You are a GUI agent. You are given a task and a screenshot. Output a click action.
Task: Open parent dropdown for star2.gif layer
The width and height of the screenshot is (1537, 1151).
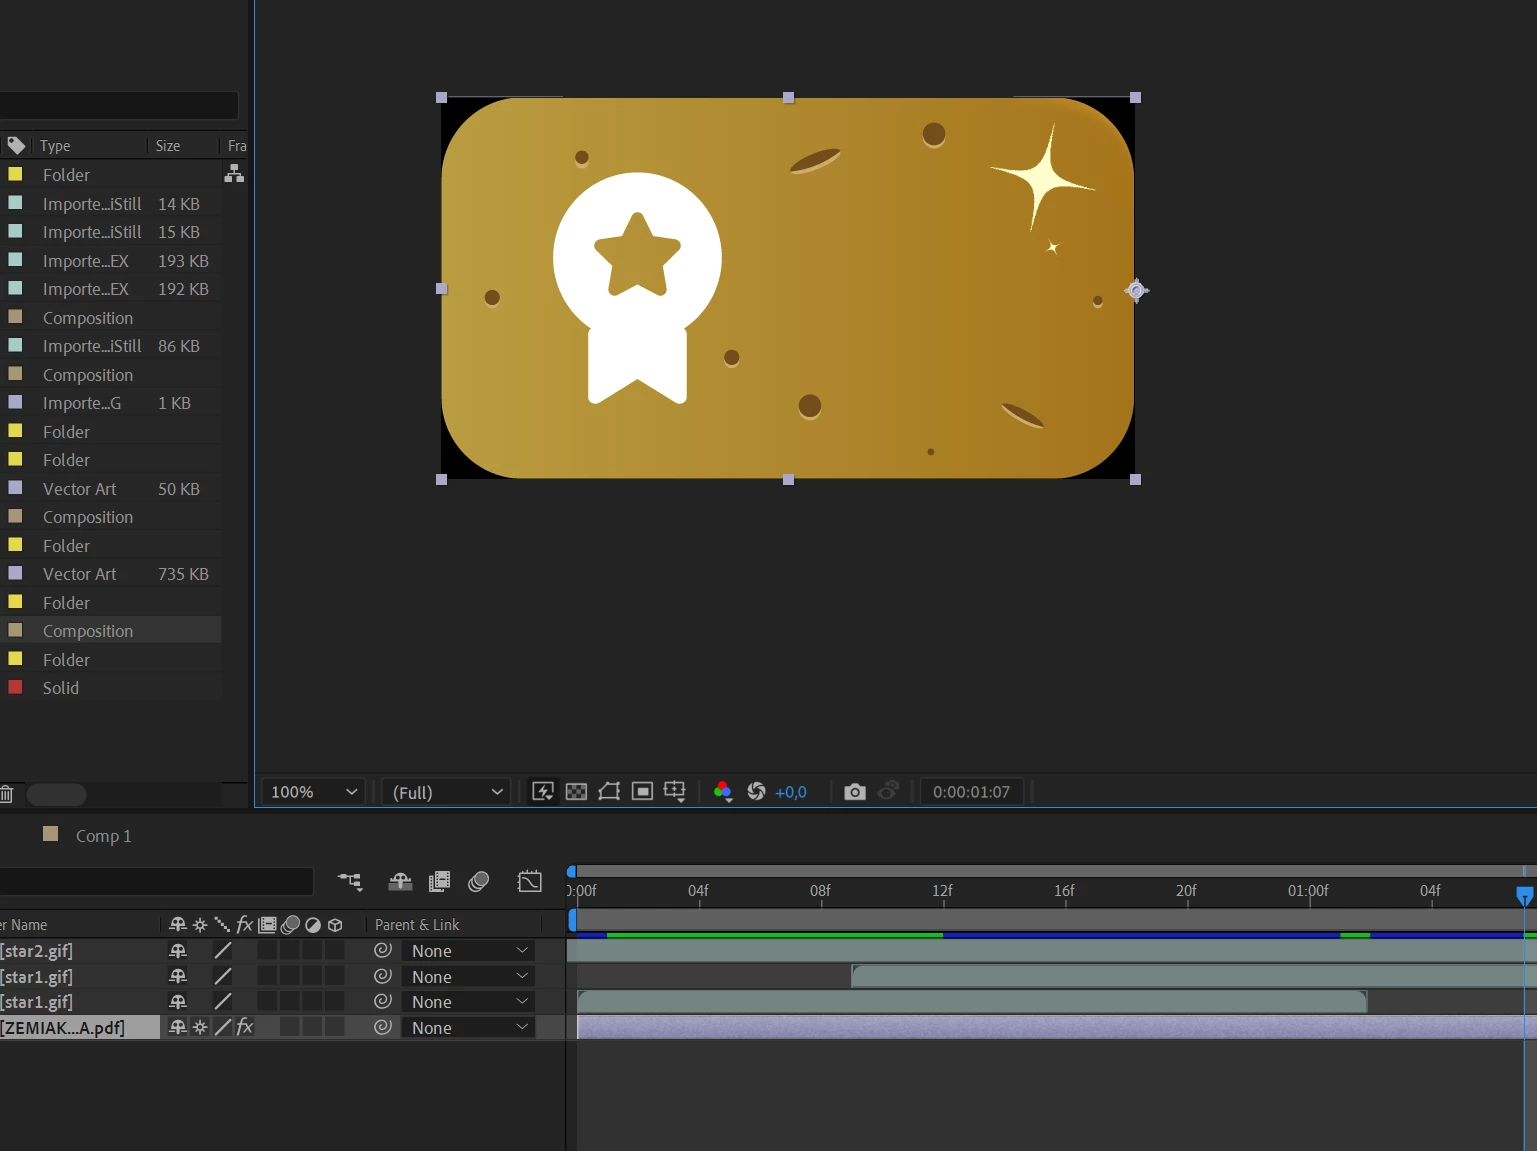(468, 951)
